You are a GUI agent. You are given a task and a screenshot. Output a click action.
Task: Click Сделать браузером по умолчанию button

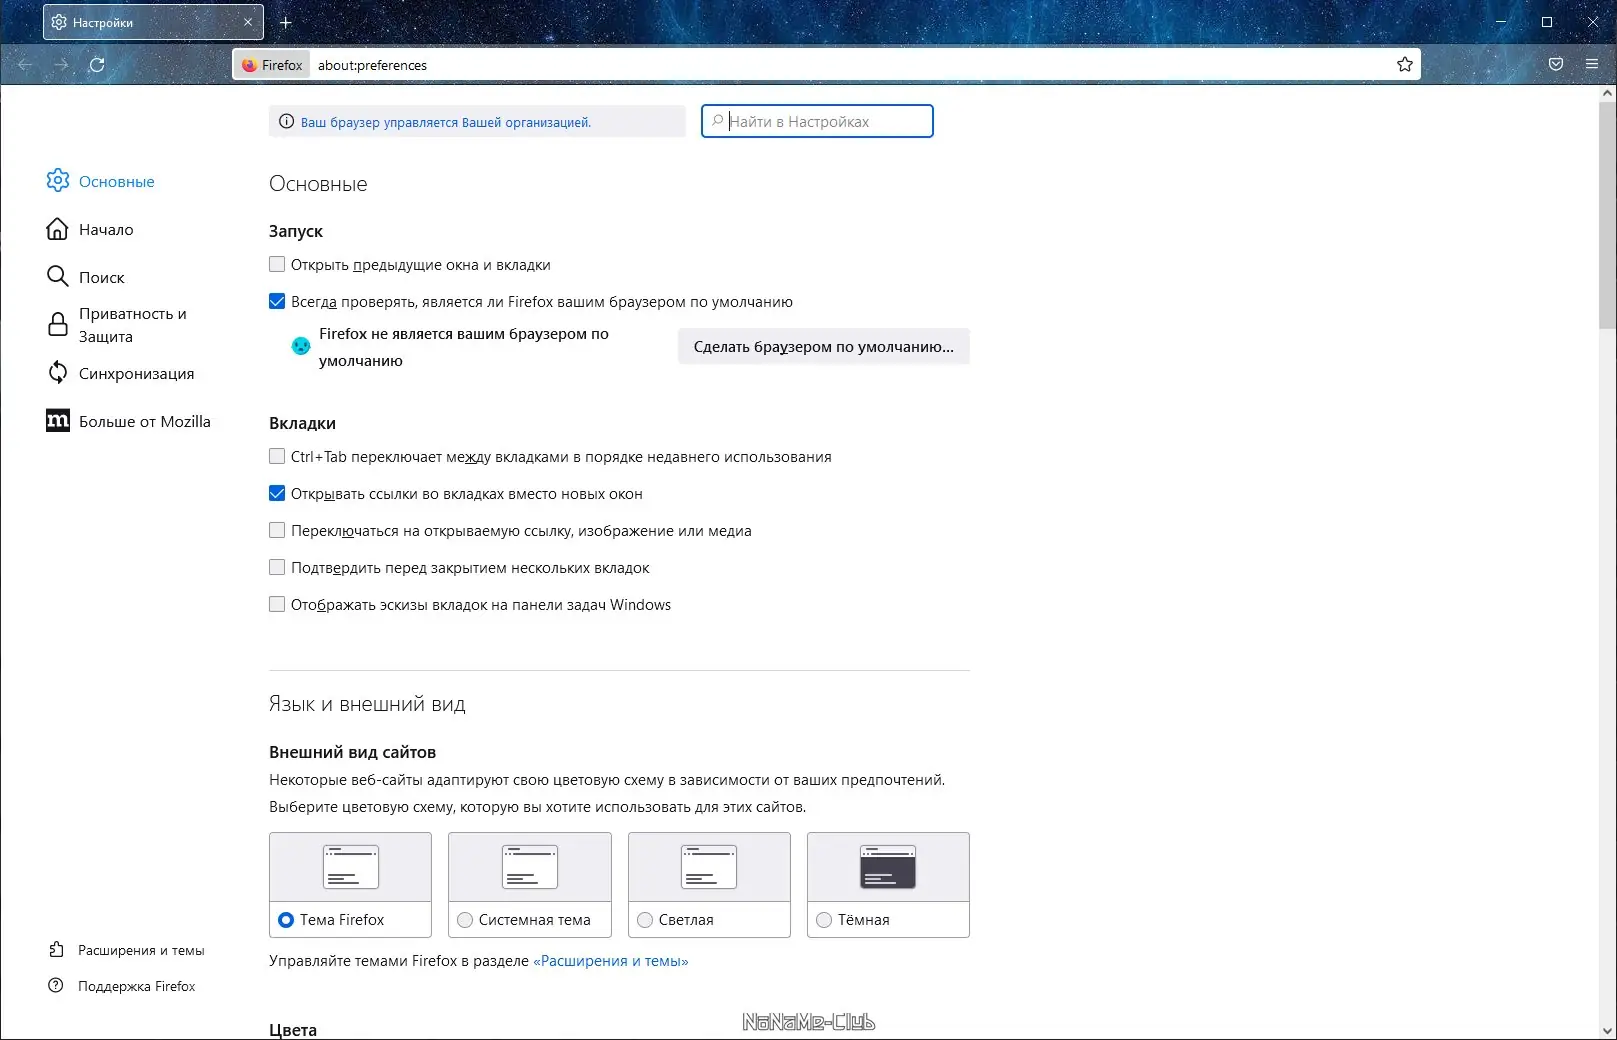[x=824, y=346]
